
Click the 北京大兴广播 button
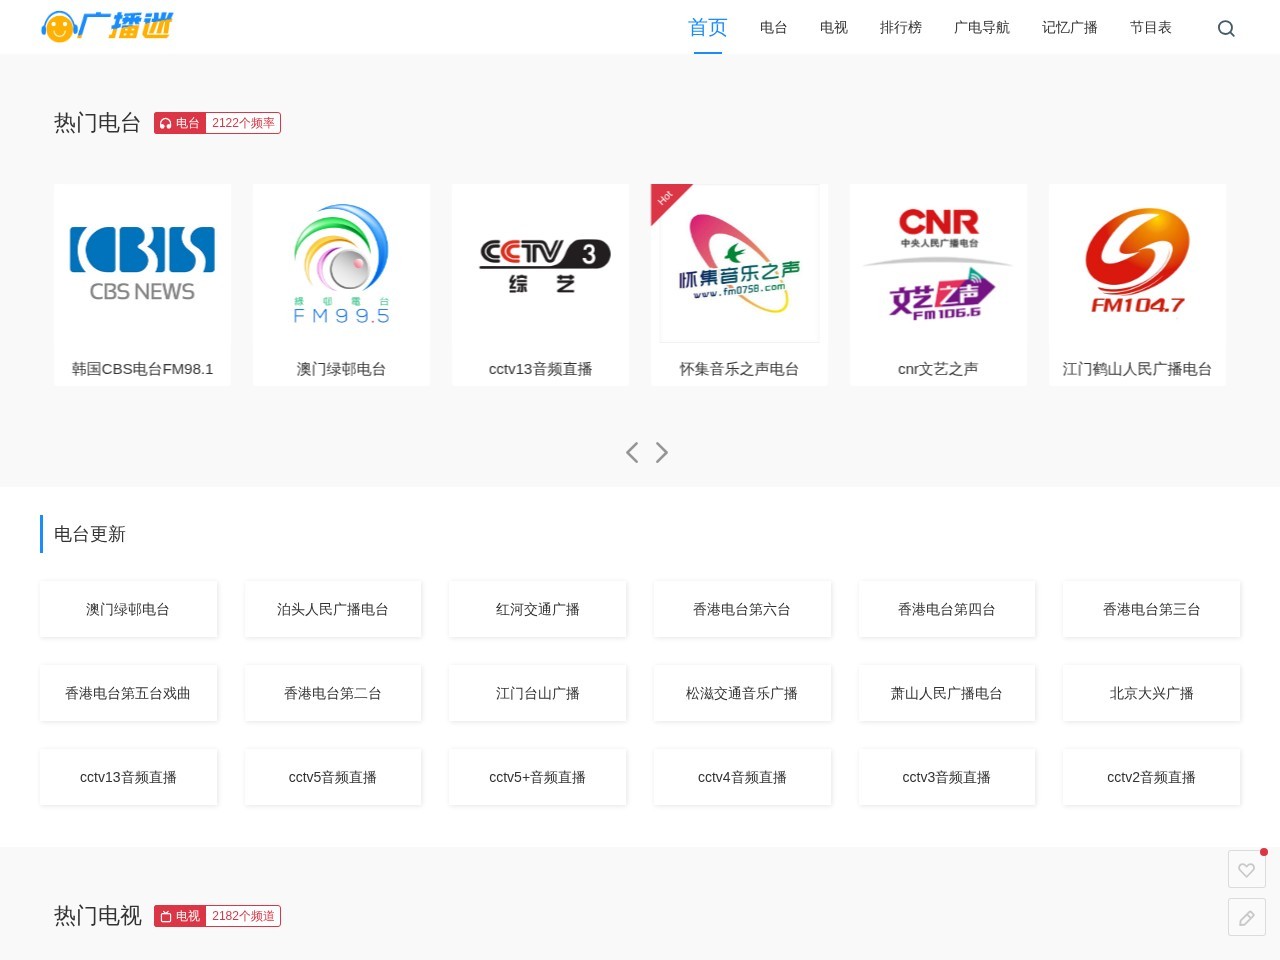pos(1151,693)
